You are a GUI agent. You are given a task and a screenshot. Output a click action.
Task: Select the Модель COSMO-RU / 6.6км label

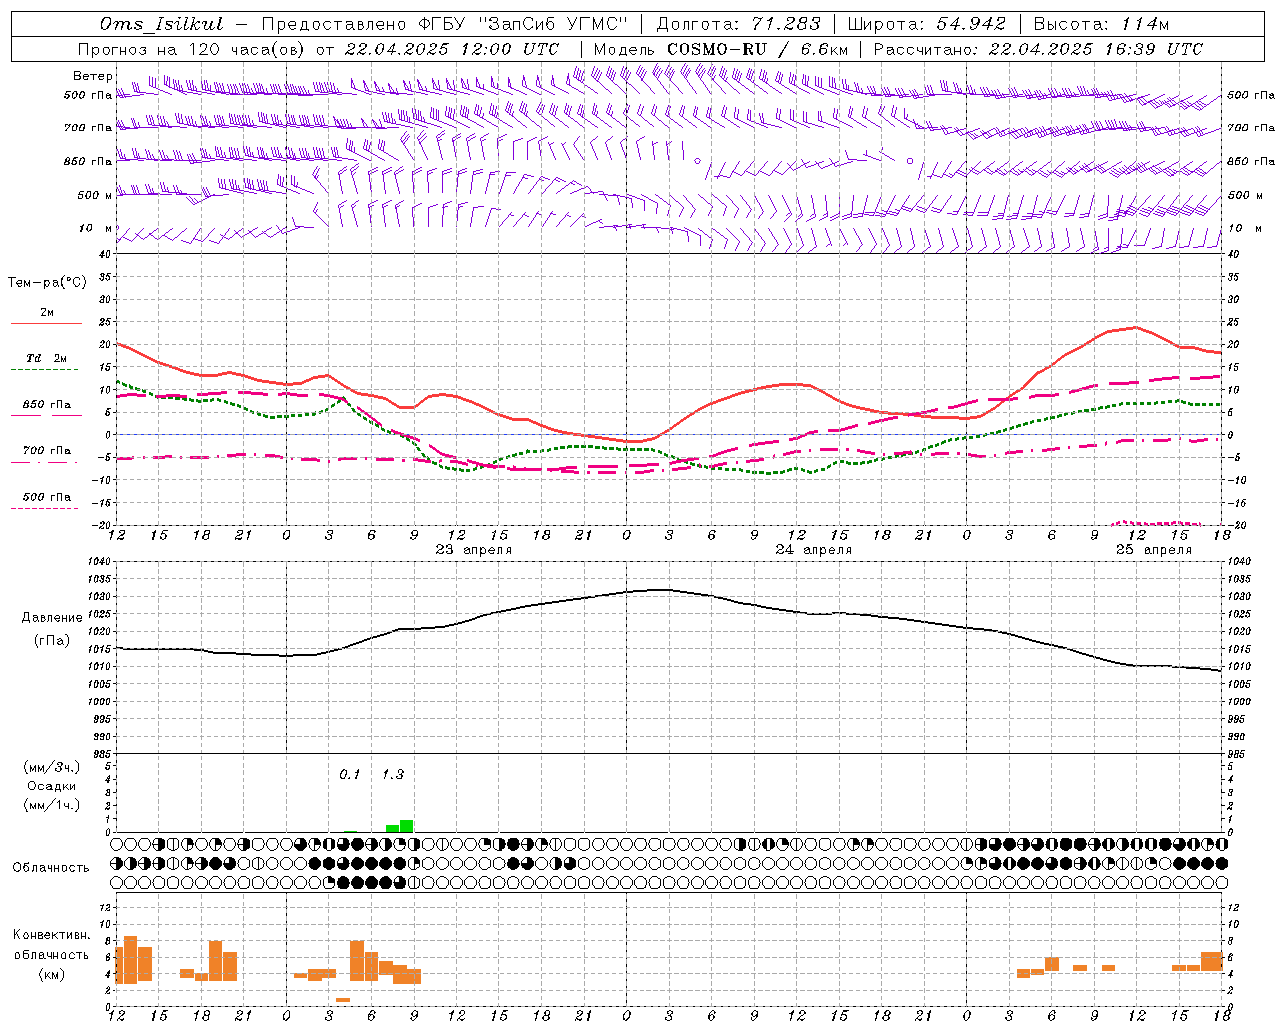pyautogui.click(x=721, y=49)
